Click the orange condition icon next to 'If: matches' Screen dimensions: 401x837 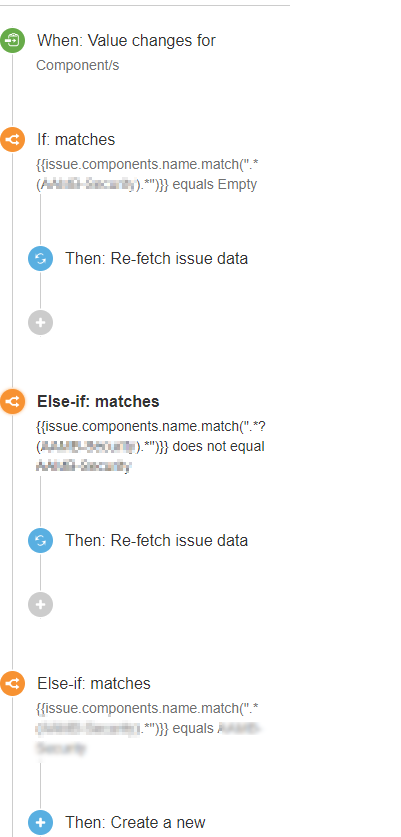point(12,140)
